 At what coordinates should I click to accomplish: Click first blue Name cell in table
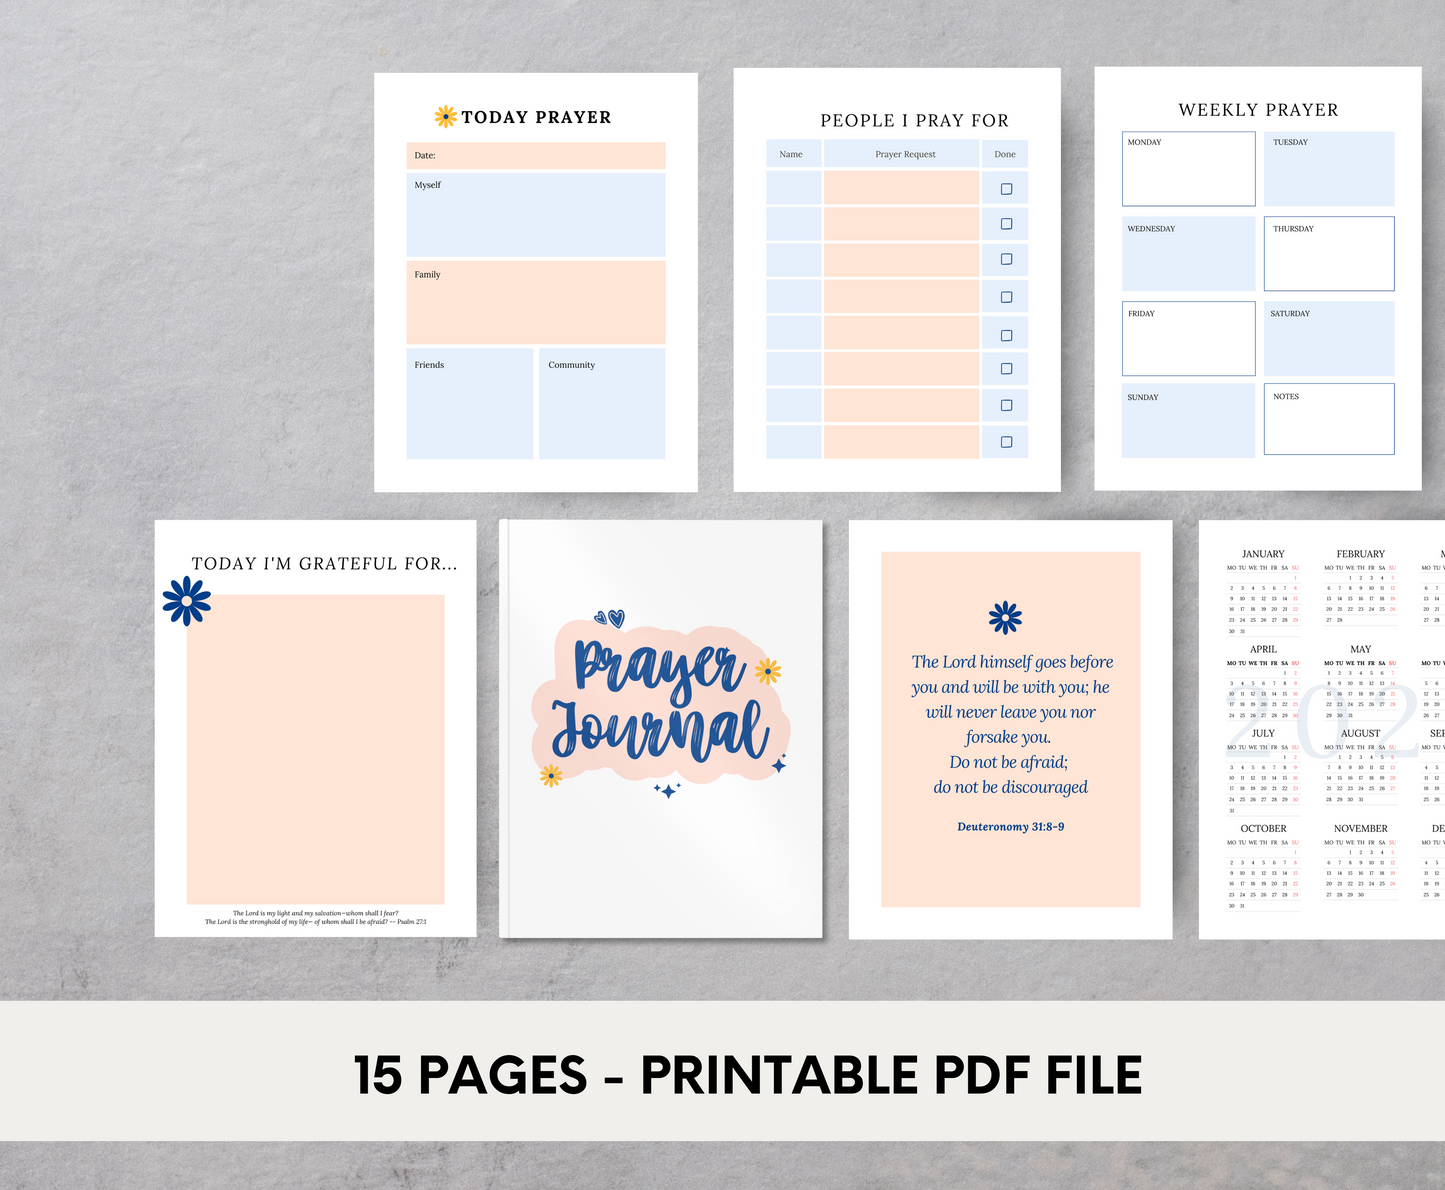tap(794, 188)
